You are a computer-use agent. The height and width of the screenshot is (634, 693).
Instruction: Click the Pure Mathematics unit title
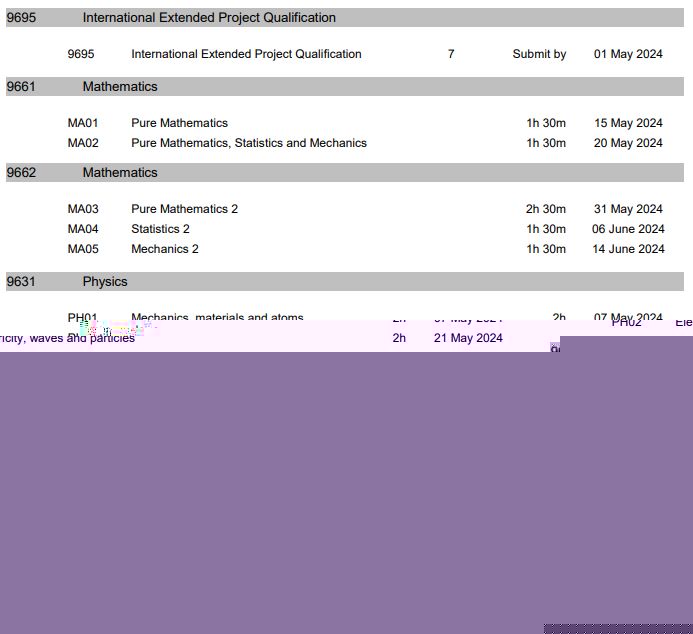pyautogui.click(x=179, y=123)
